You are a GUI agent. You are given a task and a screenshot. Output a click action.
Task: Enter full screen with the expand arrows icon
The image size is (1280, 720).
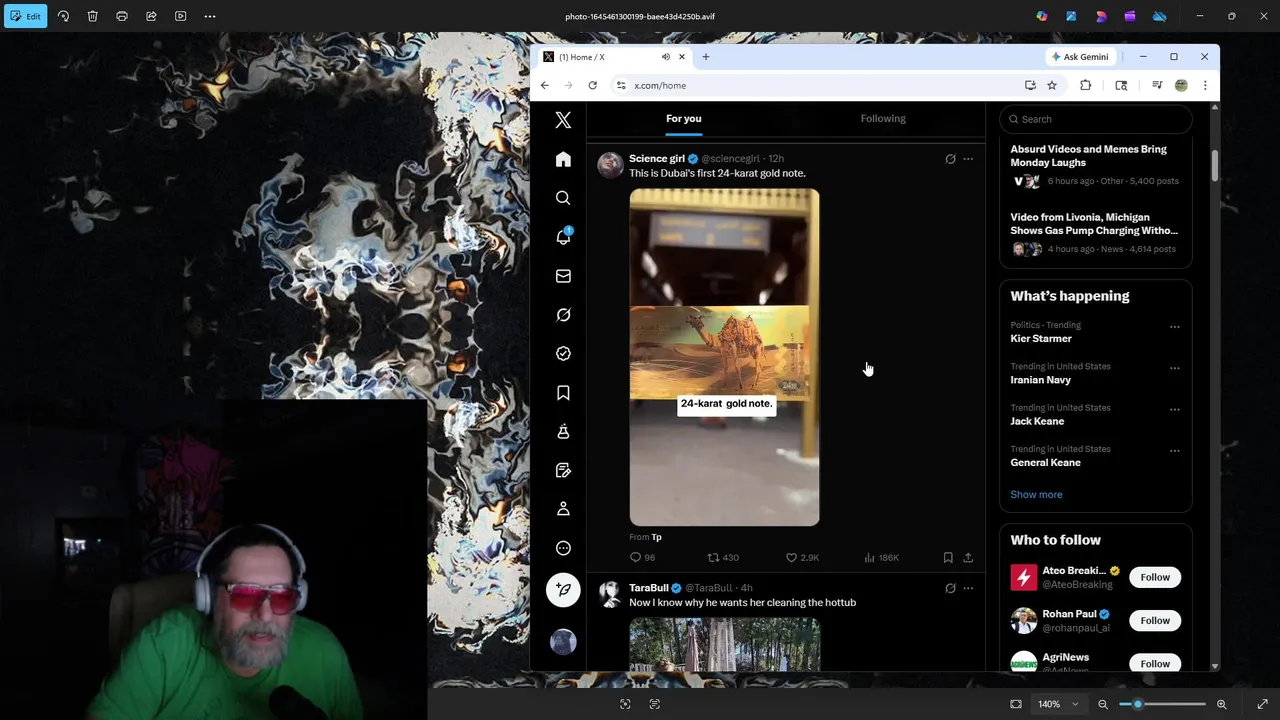(x=1262, y=704)
